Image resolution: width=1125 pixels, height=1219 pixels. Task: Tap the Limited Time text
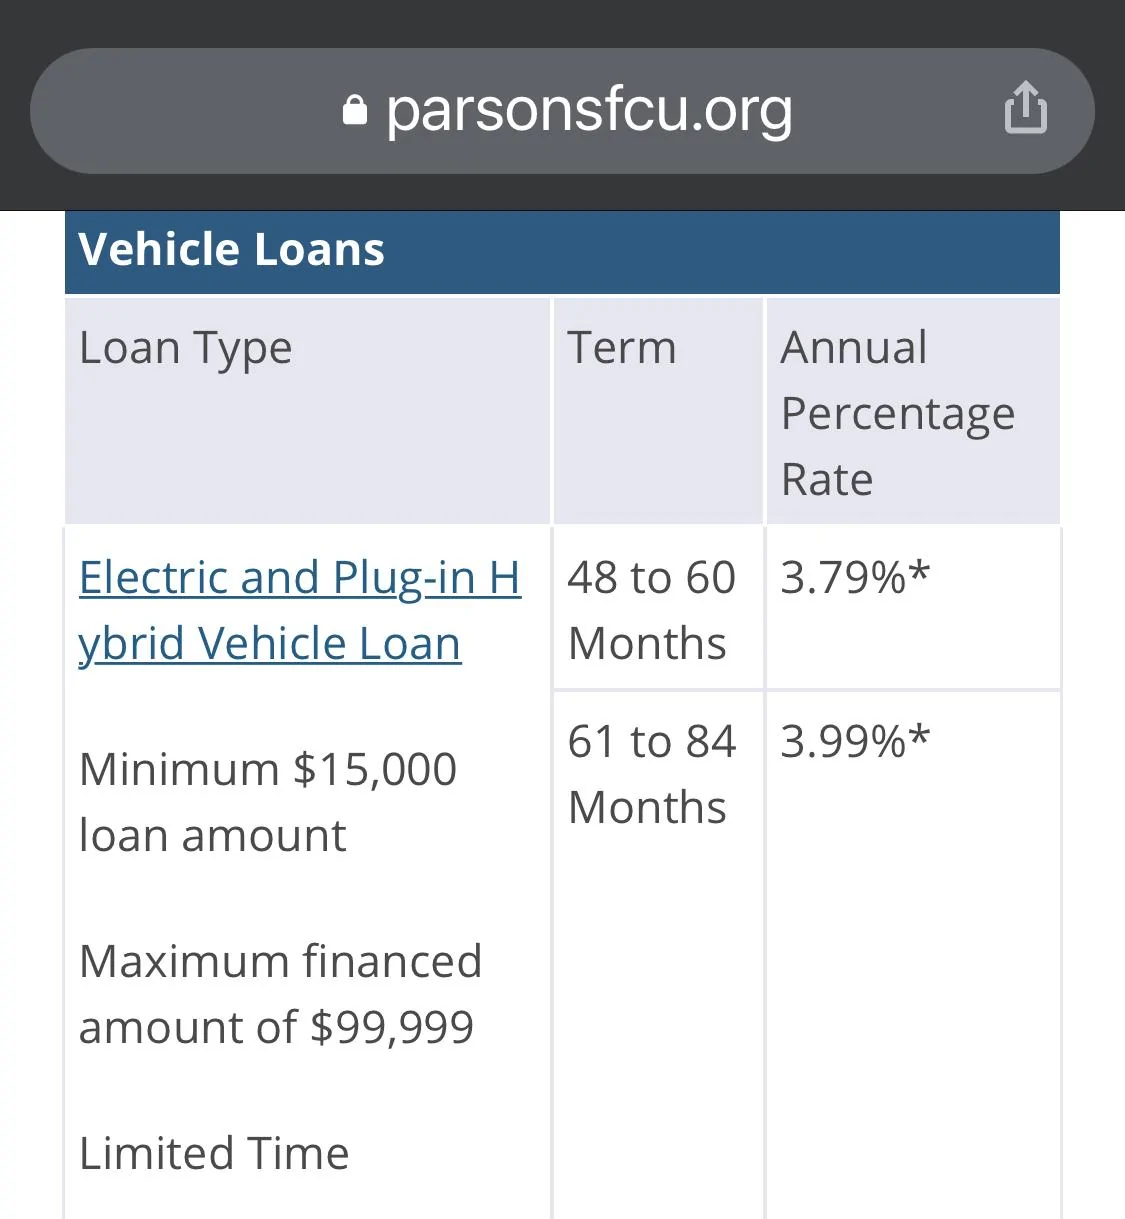coord(214,1153)
